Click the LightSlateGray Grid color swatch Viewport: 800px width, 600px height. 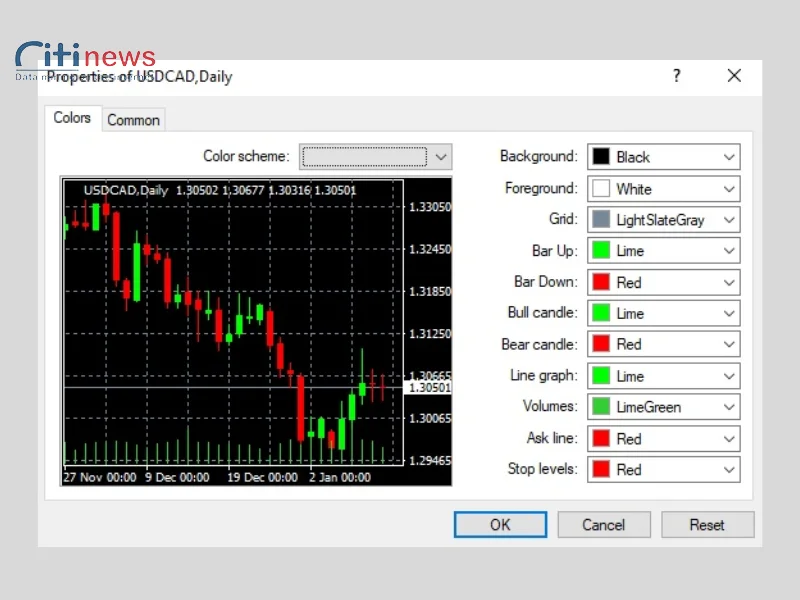[x=601, y=220]
